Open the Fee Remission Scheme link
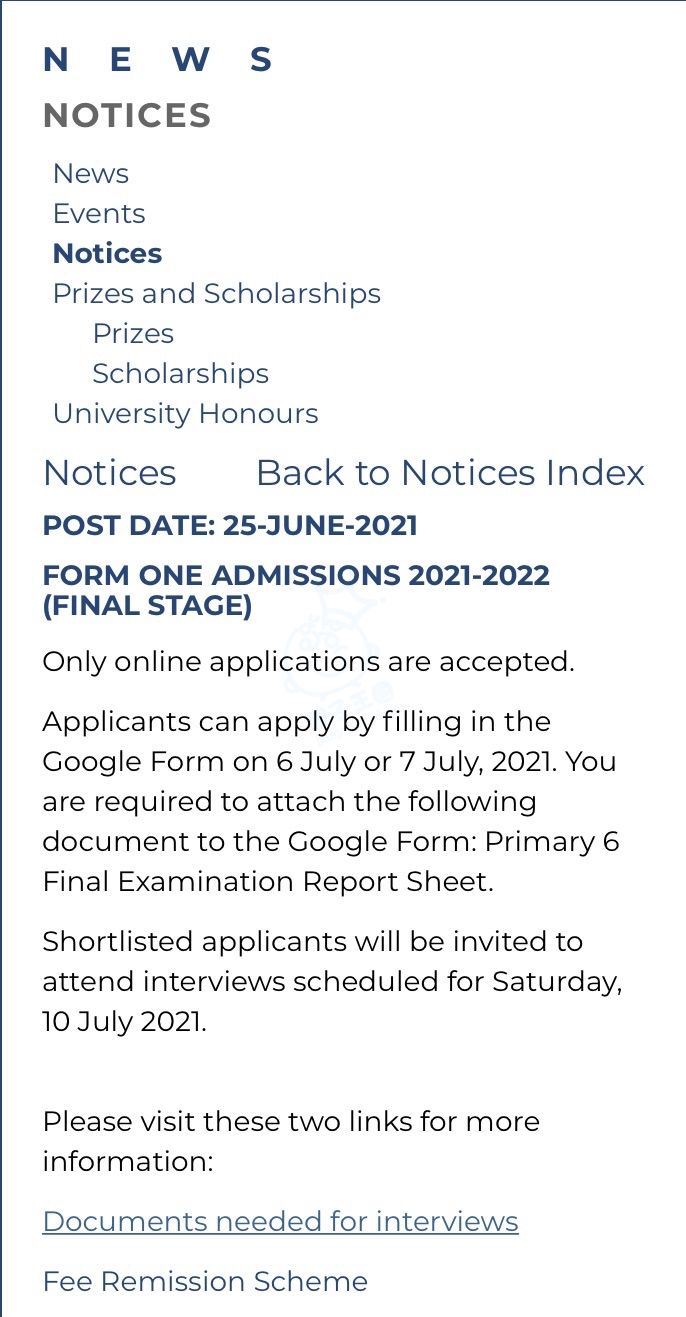 (x=205, y=1282)
